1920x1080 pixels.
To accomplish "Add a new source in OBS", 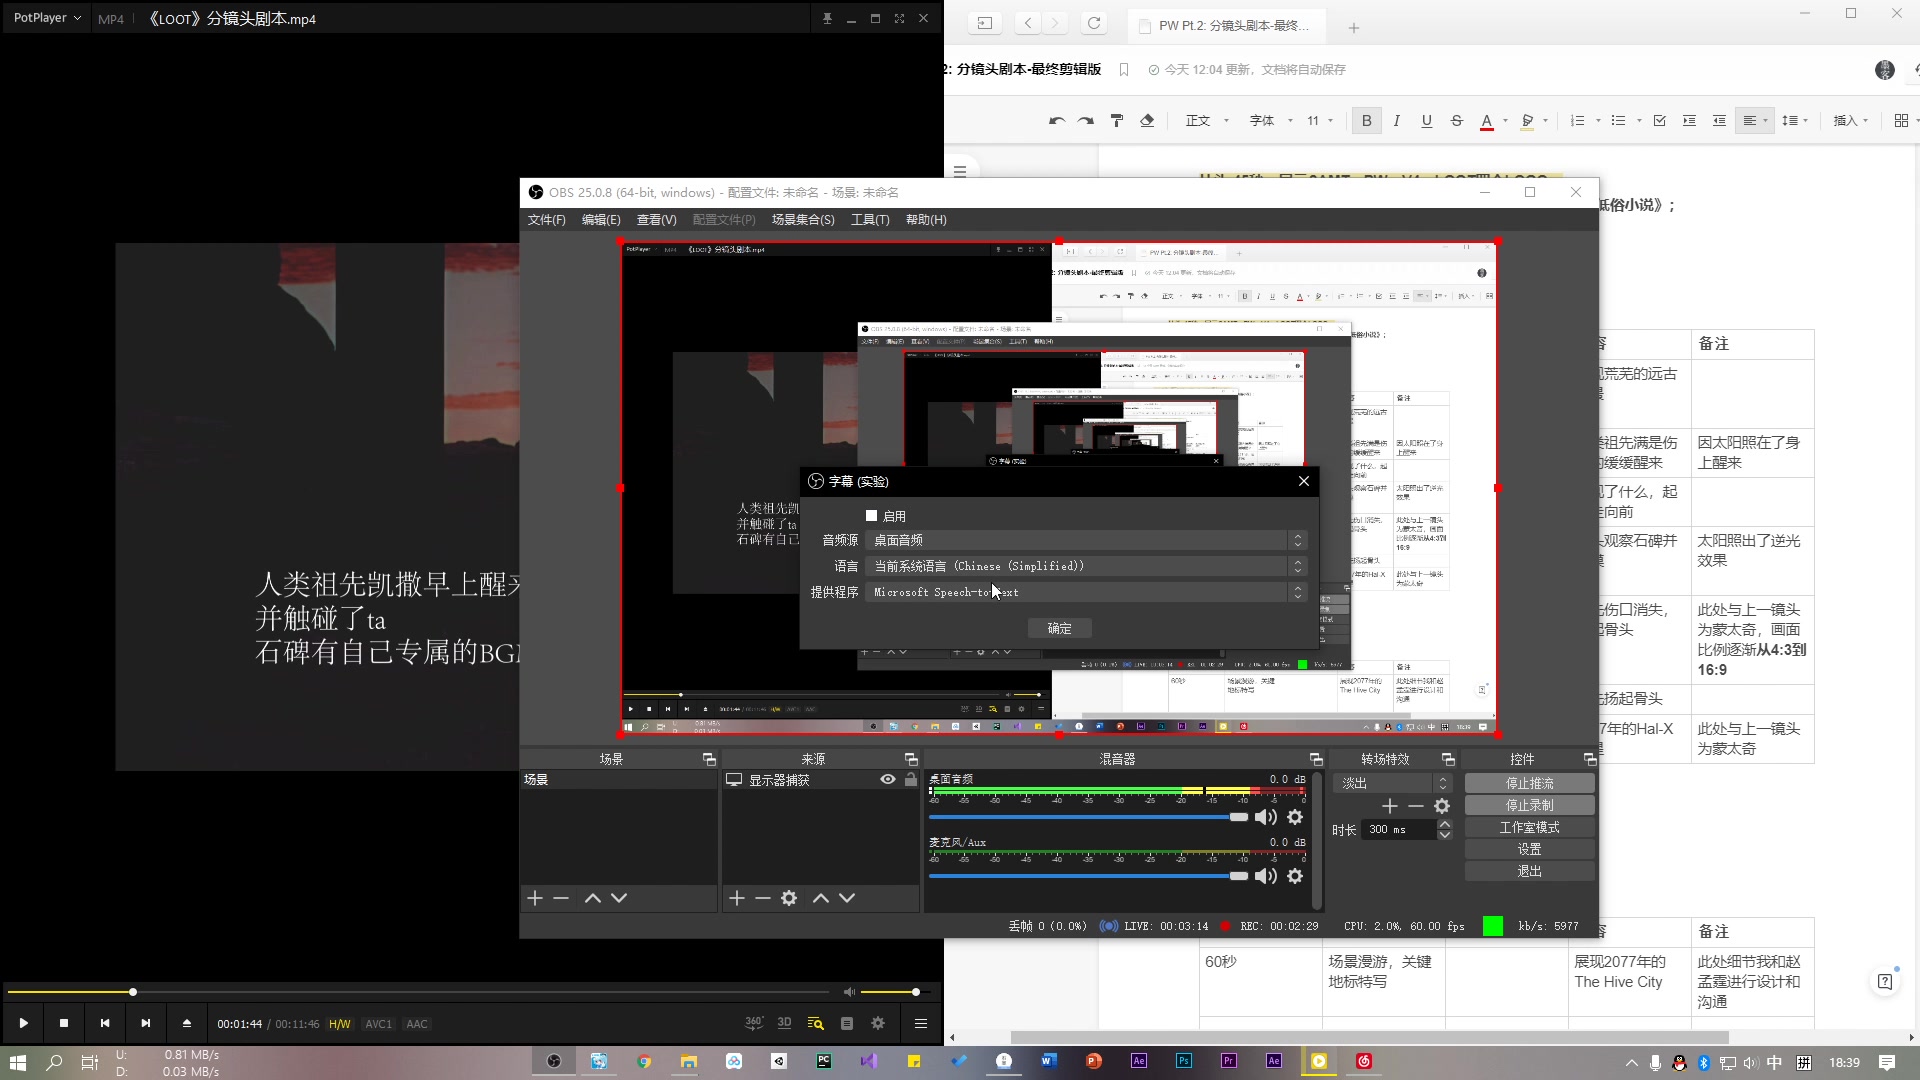I will click(x=737, y=898).
